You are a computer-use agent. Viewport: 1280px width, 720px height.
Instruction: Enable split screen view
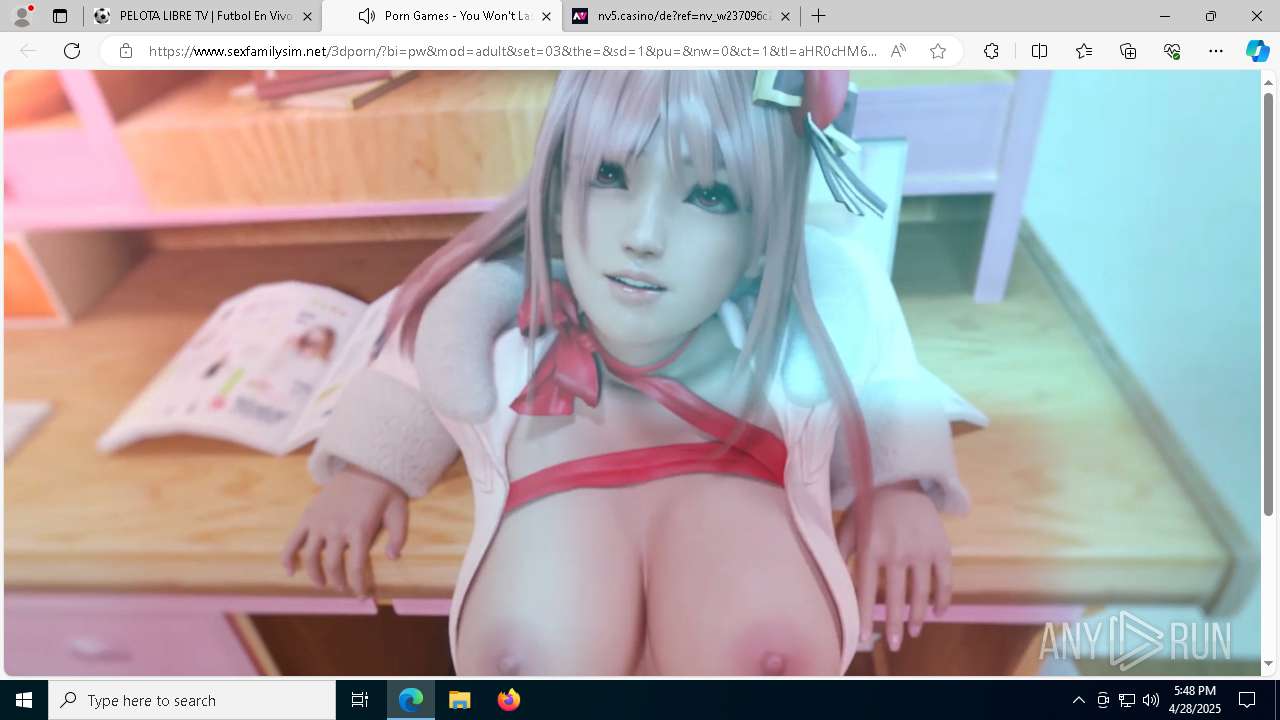tap(1039, 51)
